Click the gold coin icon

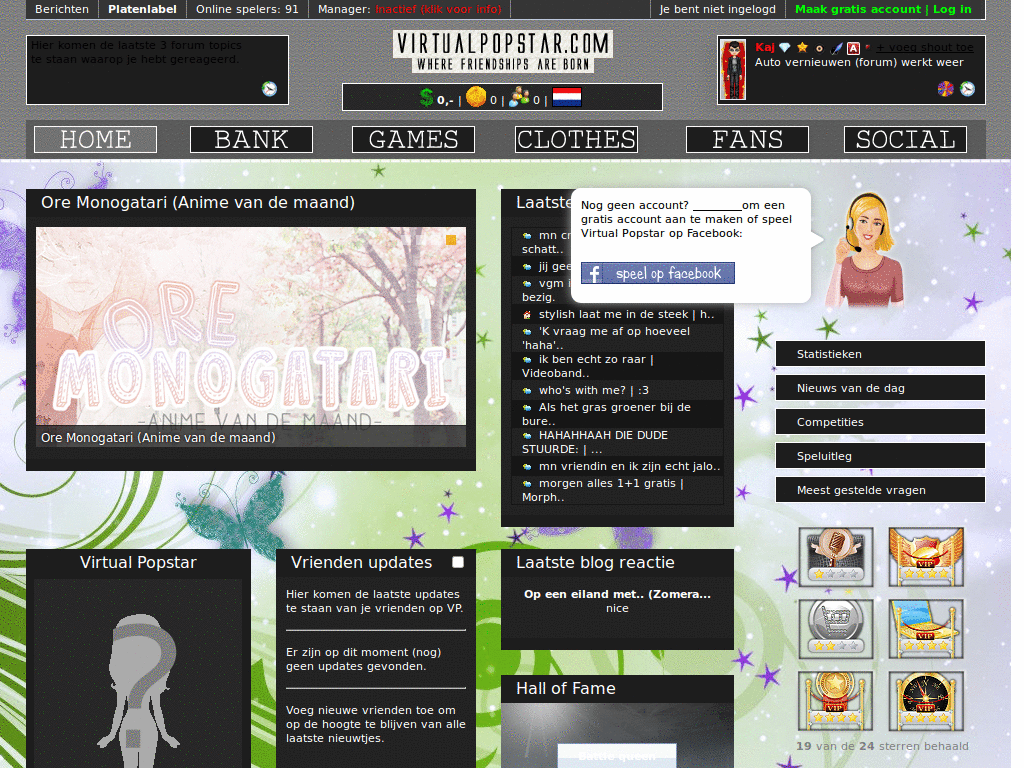pyautogui.click(x=476, y=97)
